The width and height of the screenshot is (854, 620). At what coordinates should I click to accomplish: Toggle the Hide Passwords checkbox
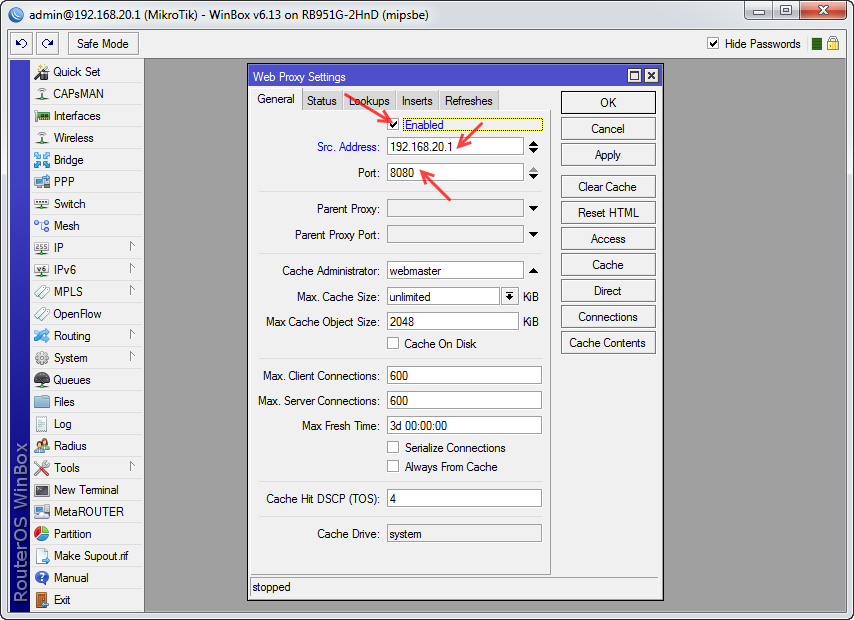pos(713,43)
